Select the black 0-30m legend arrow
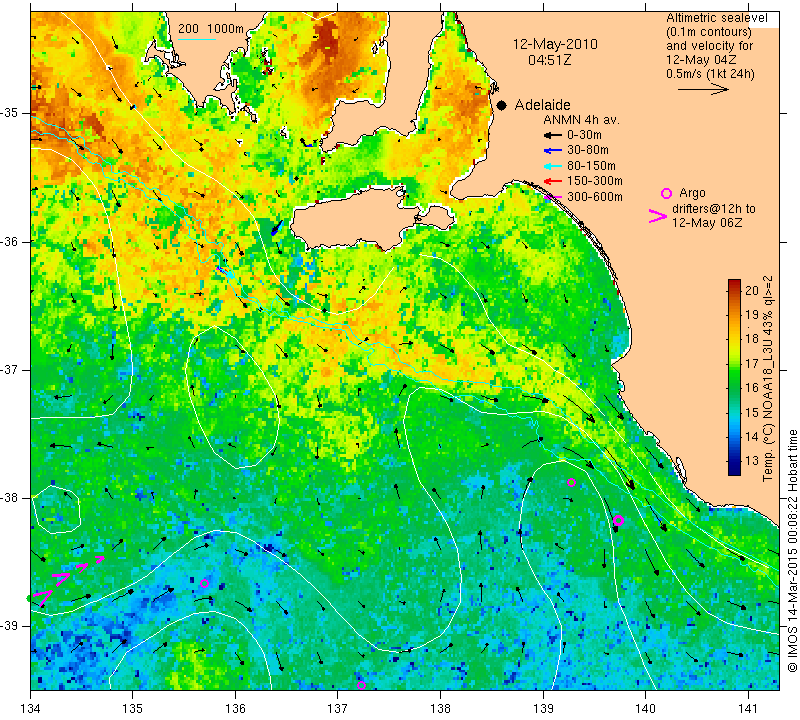The image size is (800, 720). 552,135
